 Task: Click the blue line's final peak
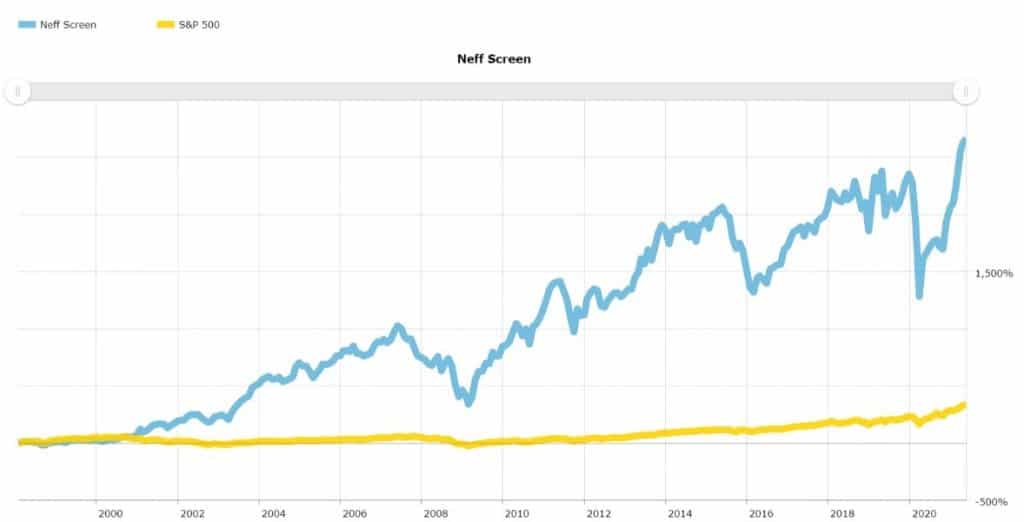(x=963, y=140)
